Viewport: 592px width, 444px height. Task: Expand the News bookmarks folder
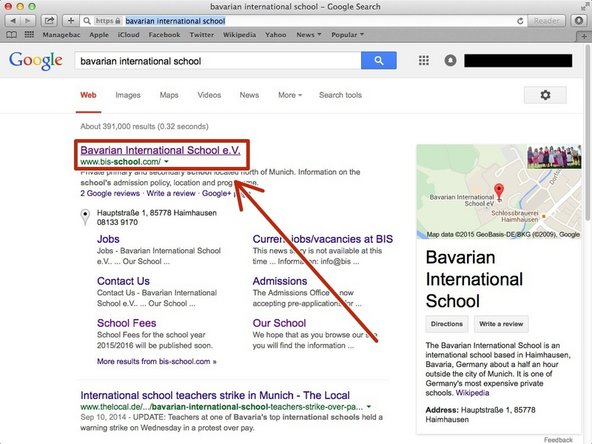pyautogui.click(x=308, y=35)
